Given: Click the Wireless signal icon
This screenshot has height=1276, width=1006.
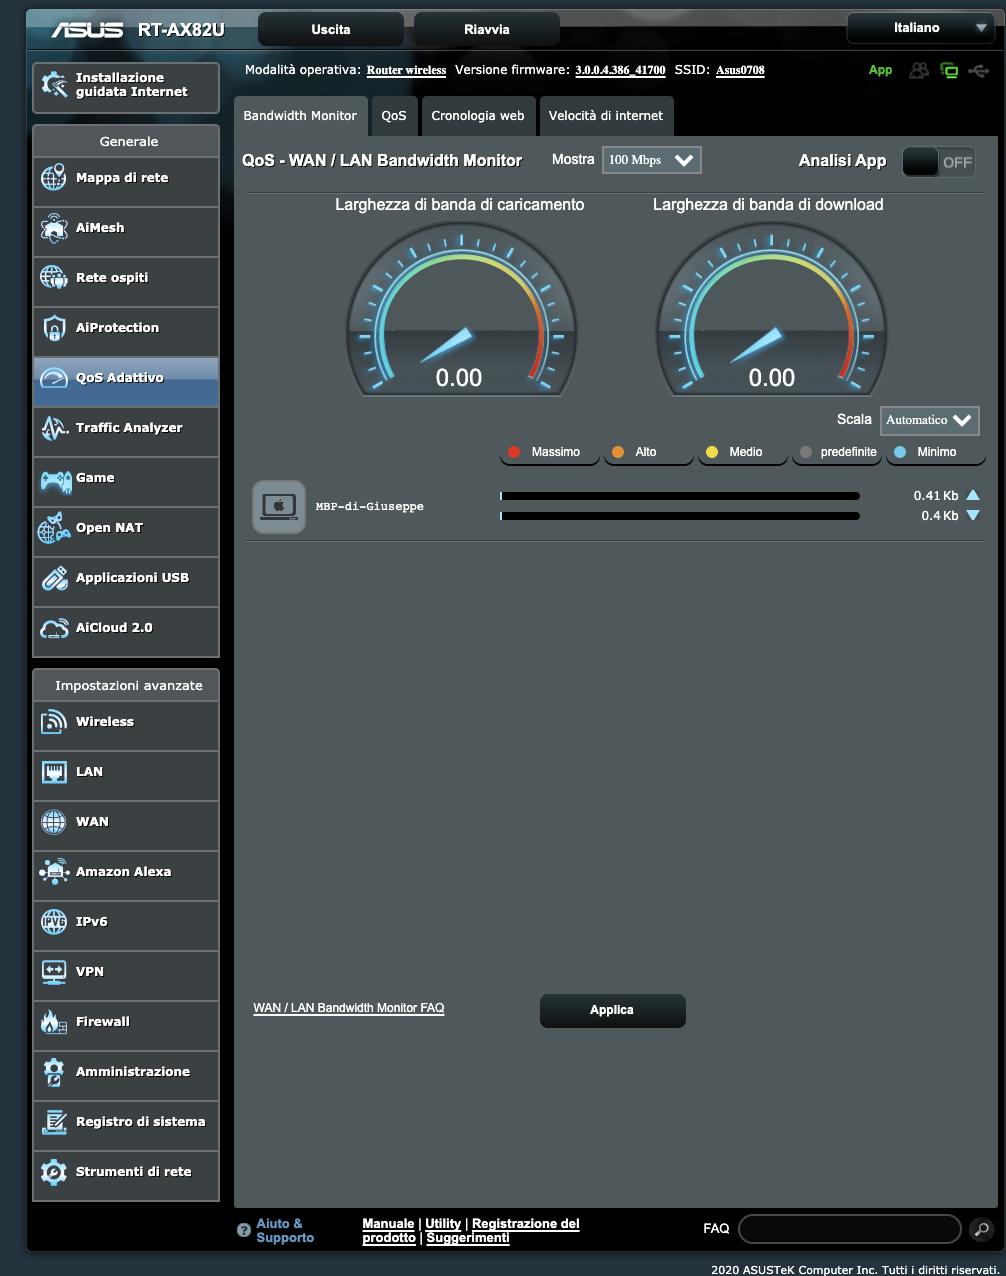Looking at the screenshot, I should (54, 722).
